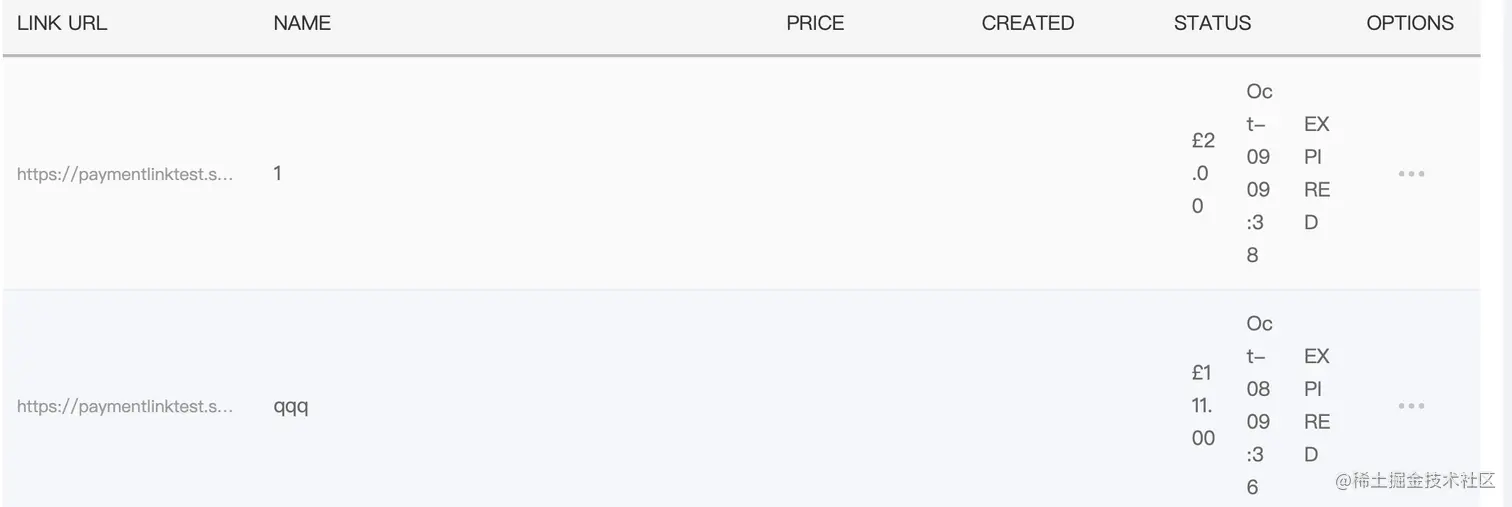Screen dimensions: 1512x507
Task: Click the EXPIRED status in first row
Action: 1317,174
